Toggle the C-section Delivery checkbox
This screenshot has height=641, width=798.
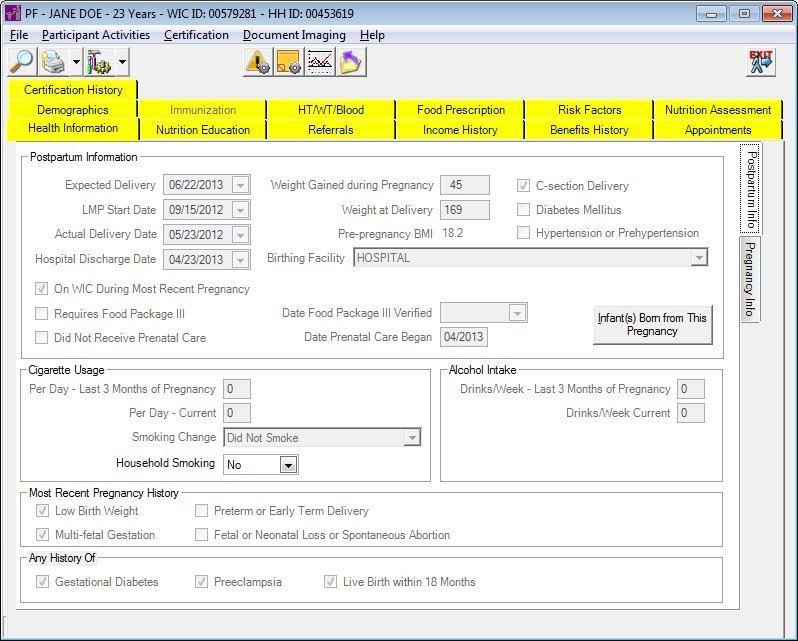[x=523, y=186]
